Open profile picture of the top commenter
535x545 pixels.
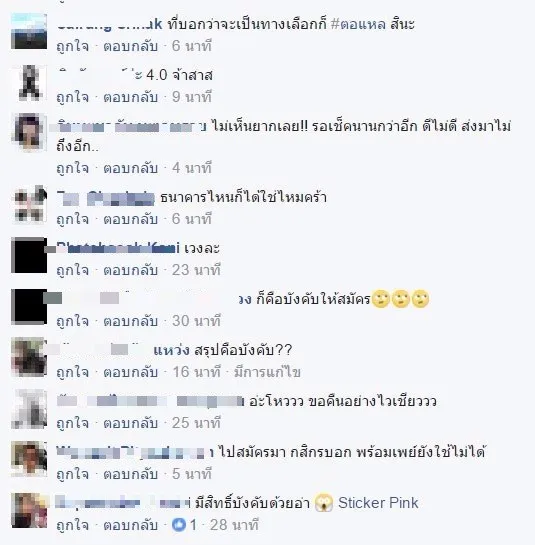tap(29, 31)
